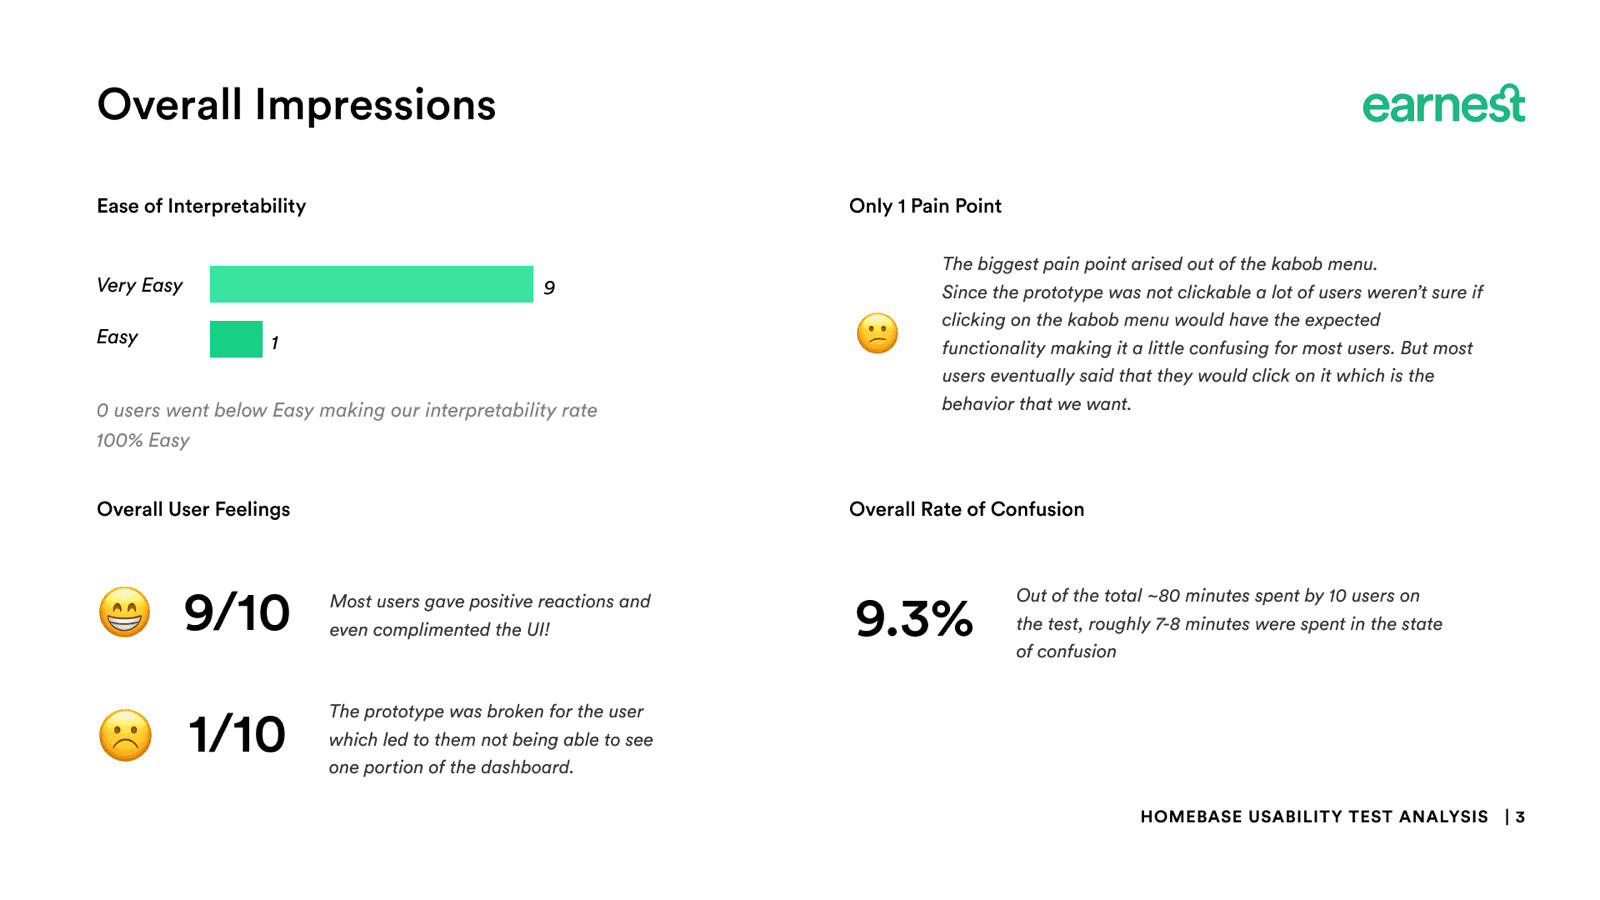Click the 9/10 score text
The image size is (1600, 900).
pyautogui.click(x=237, y=613)
